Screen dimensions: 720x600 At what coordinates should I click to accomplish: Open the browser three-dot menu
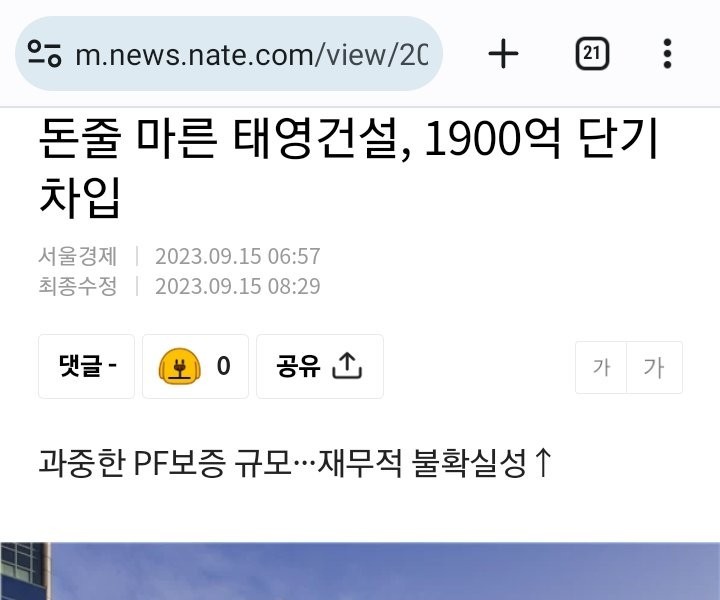[x=667, y=54]
